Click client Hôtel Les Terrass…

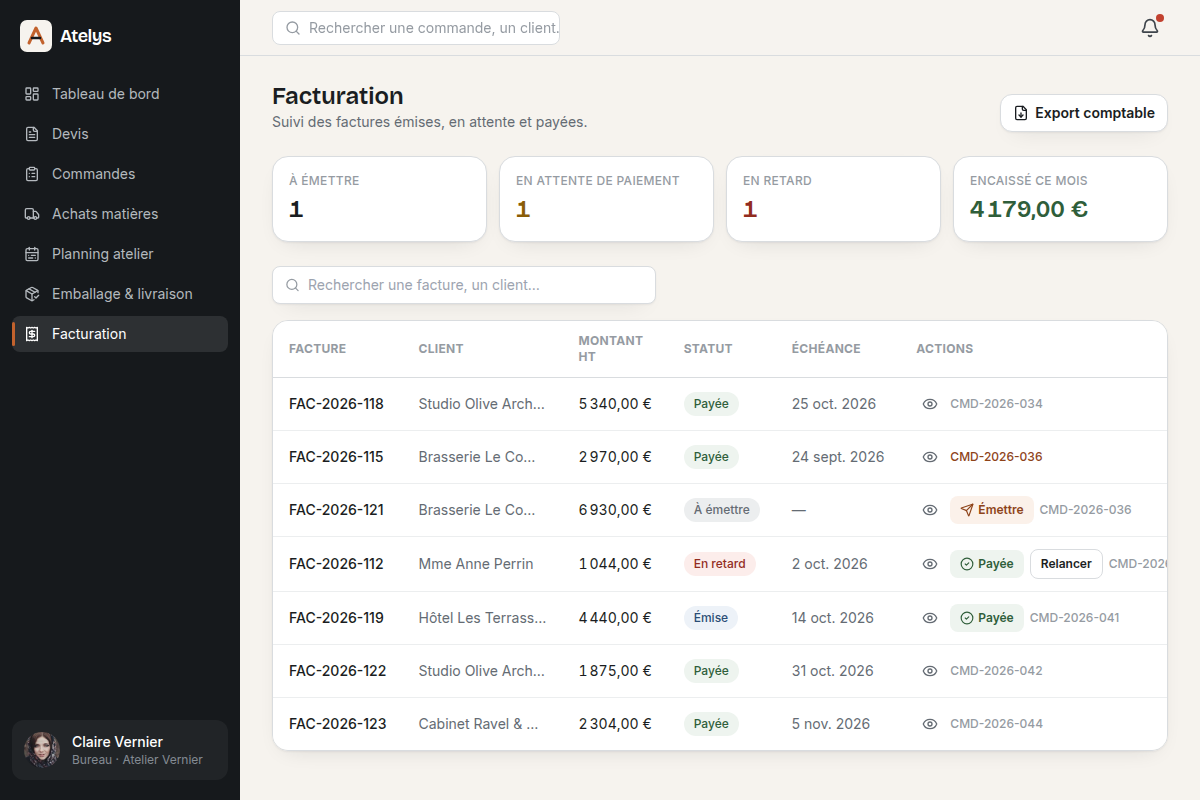483,618
